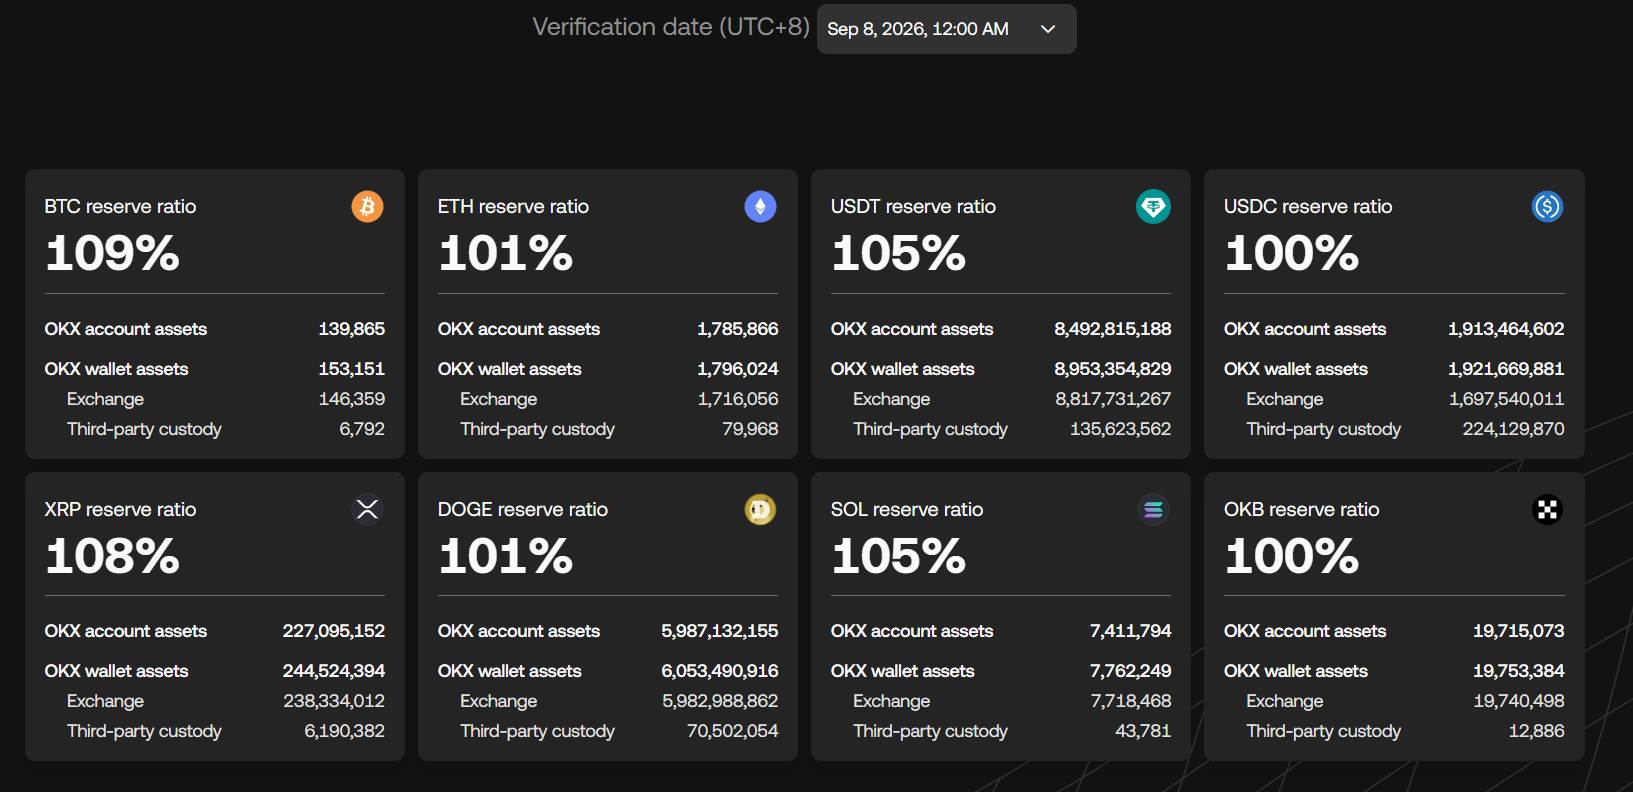The image size is (1633, 792).
Task: Click DOGE wallet assets value 6,053,490,916
Action: [720, 671]
